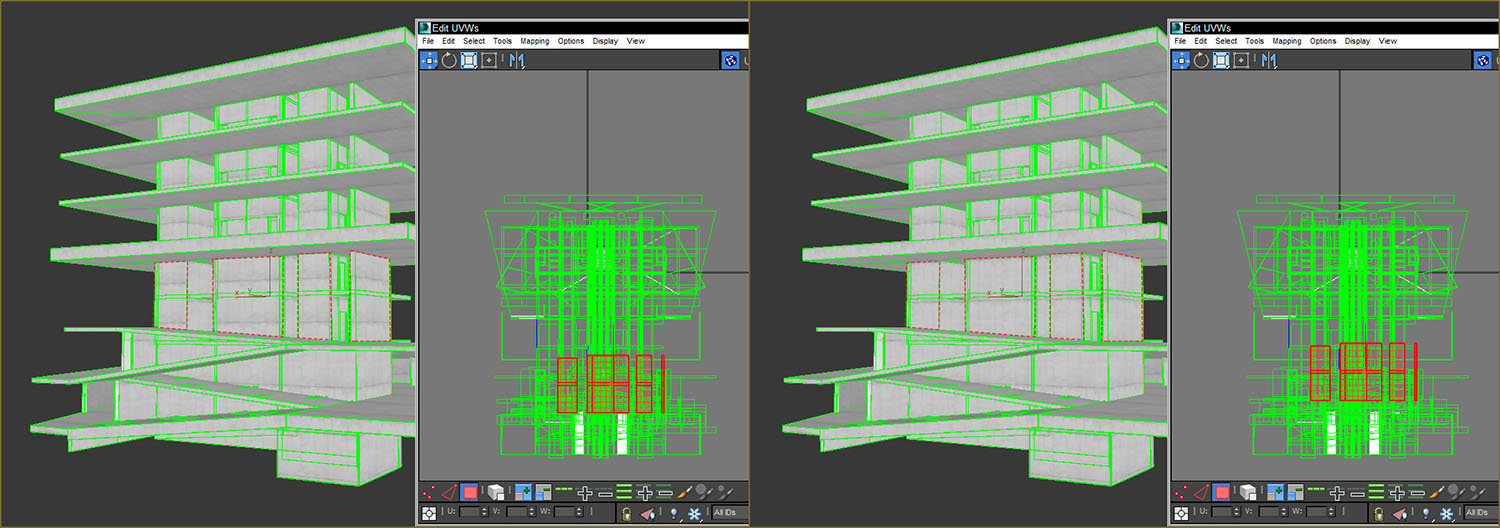
Task: Open the All IDs dropdown in right UVW editor
Action: tap(1480, 514)
